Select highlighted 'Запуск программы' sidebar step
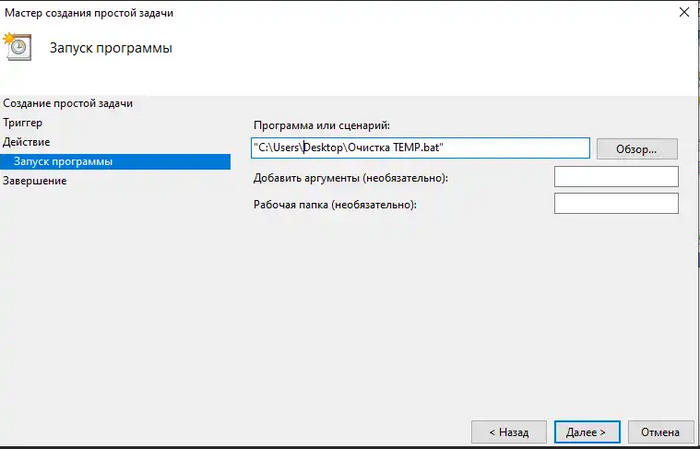 (x=64, y=161)
